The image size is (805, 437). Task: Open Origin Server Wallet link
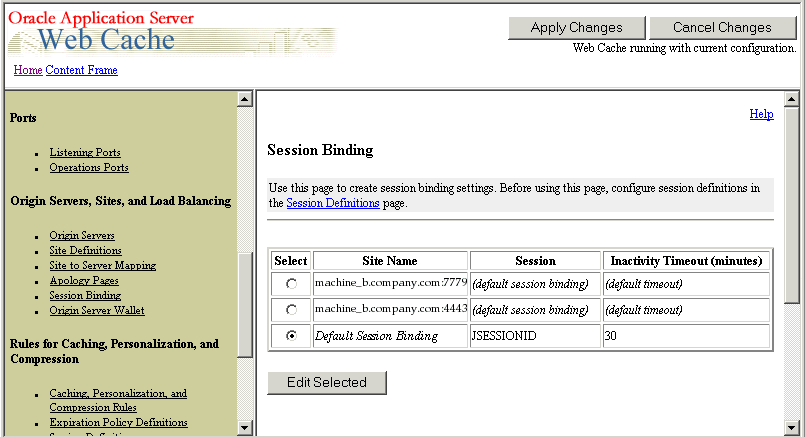tap(97, 310)
